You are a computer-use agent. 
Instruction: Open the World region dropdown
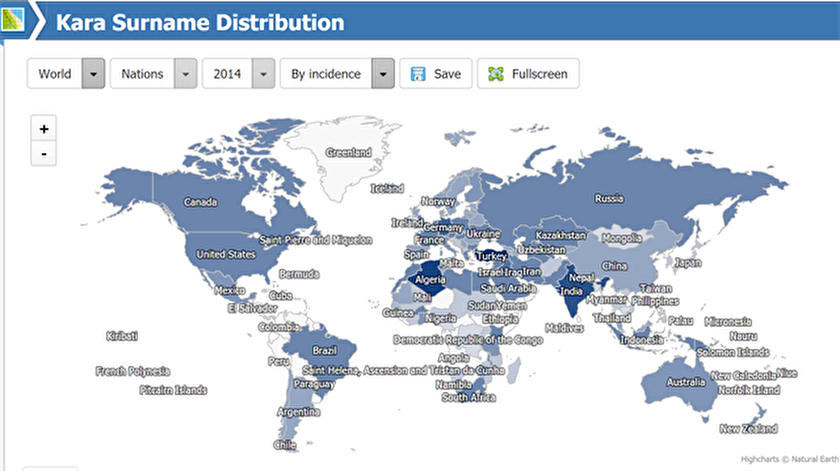(x=66, y=73)
